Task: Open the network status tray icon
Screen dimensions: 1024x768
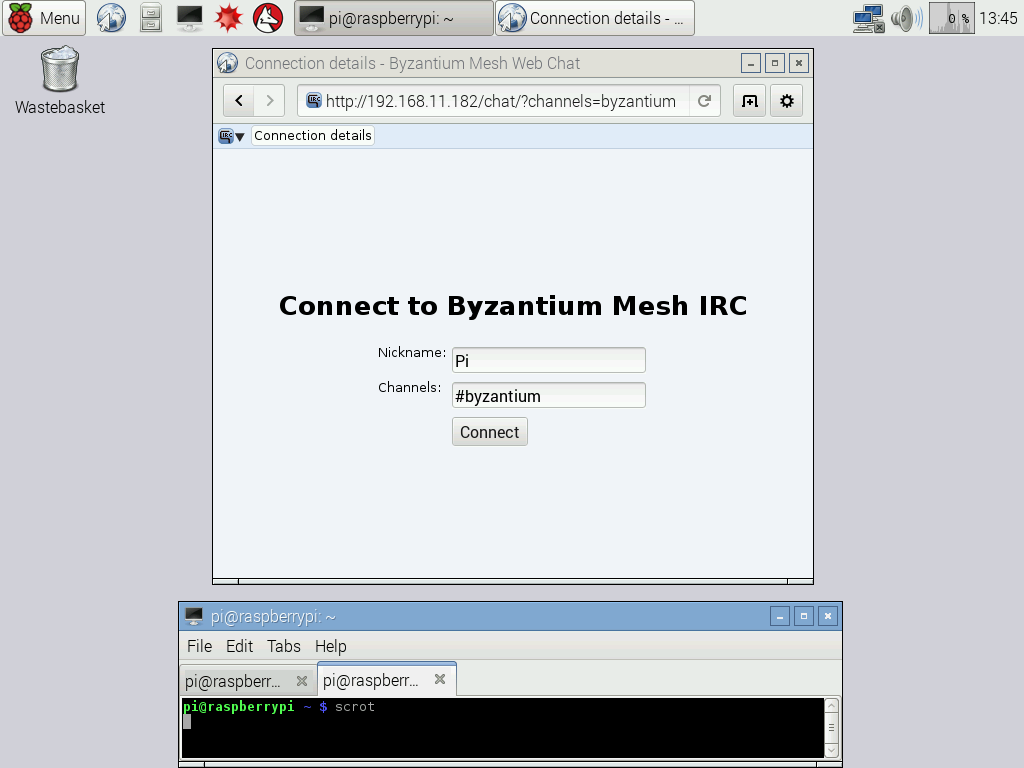Action: (869, 18)
